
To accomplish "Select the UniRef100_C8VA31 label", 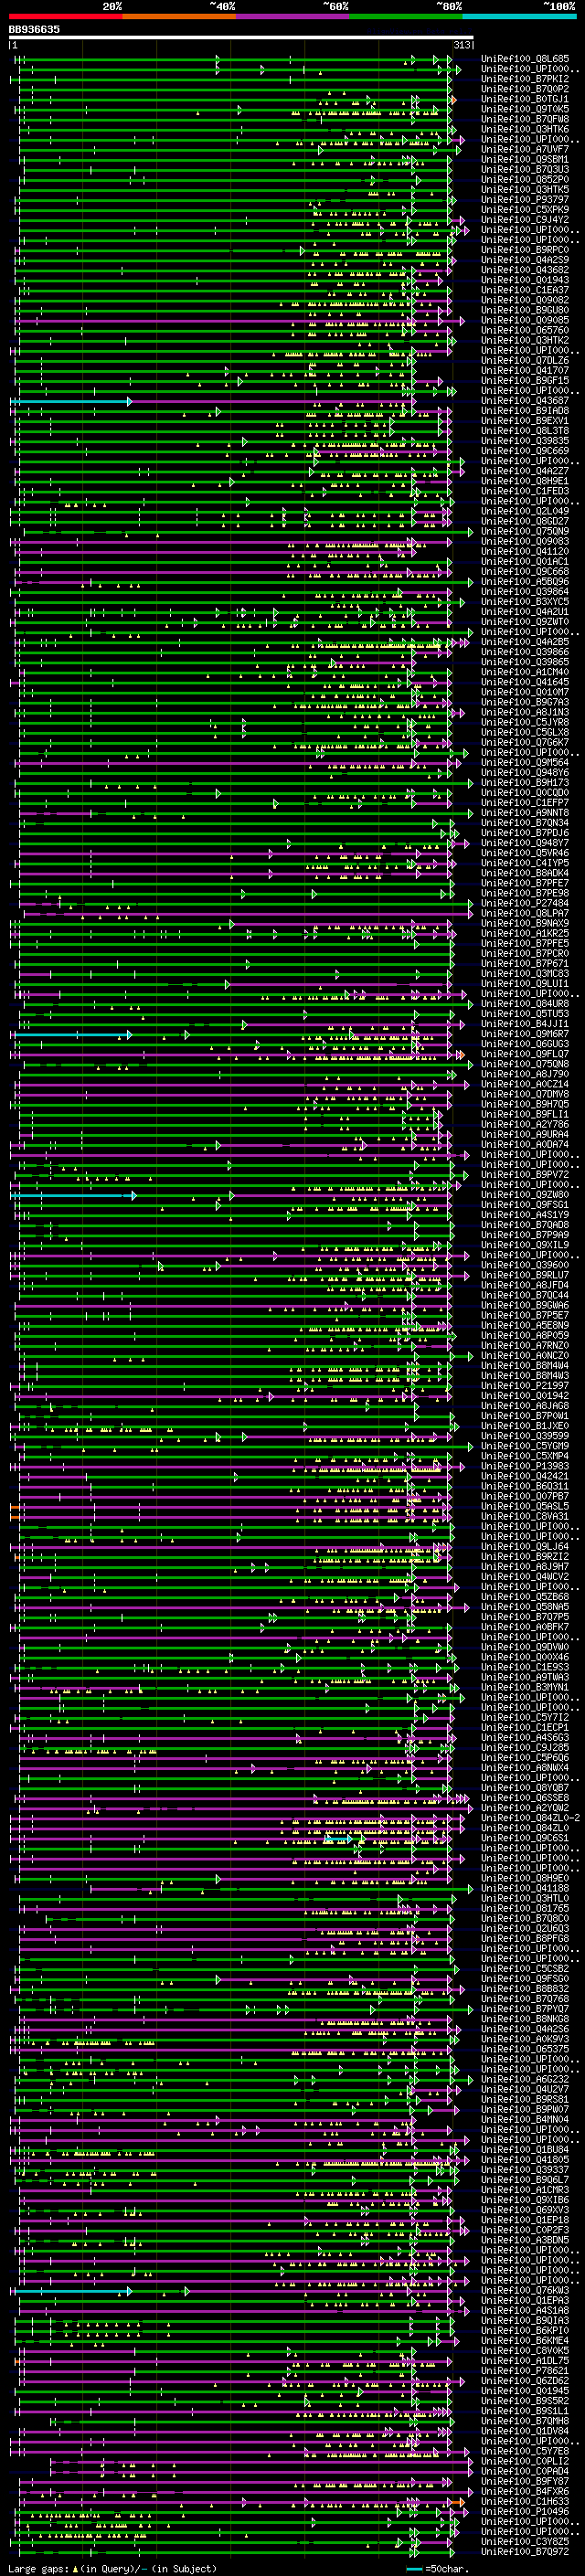I will (x=525, y=1517).
